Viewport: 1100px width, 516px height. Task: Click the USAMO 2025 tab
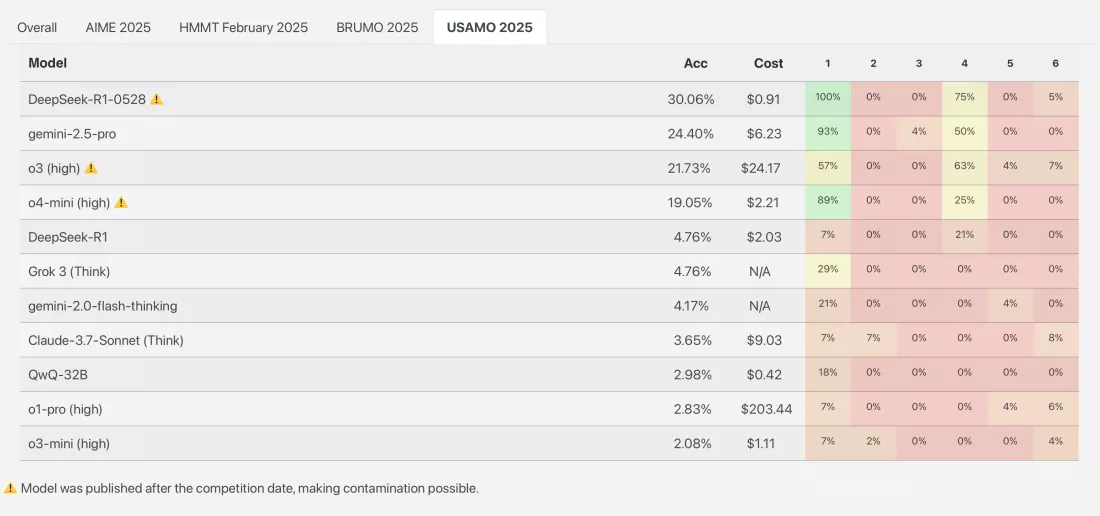[490, 27]
